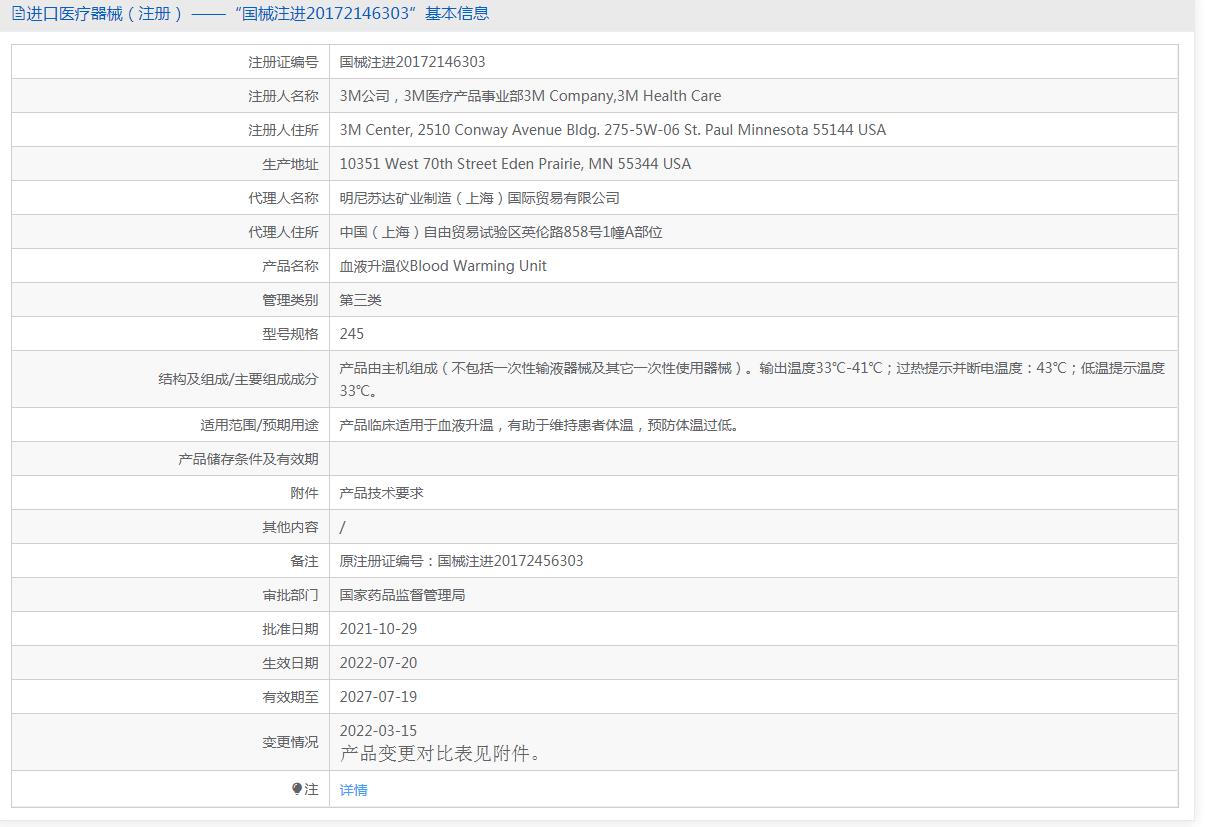Click the 备注 label

click(x=305, y=561)
